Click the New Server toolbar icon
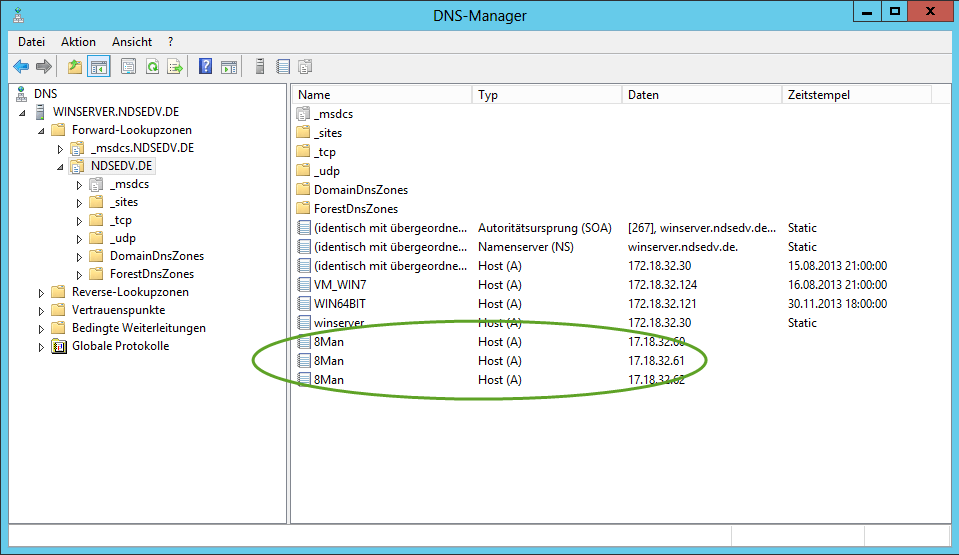Screen dimensions: 959x555 pos(260,67)
